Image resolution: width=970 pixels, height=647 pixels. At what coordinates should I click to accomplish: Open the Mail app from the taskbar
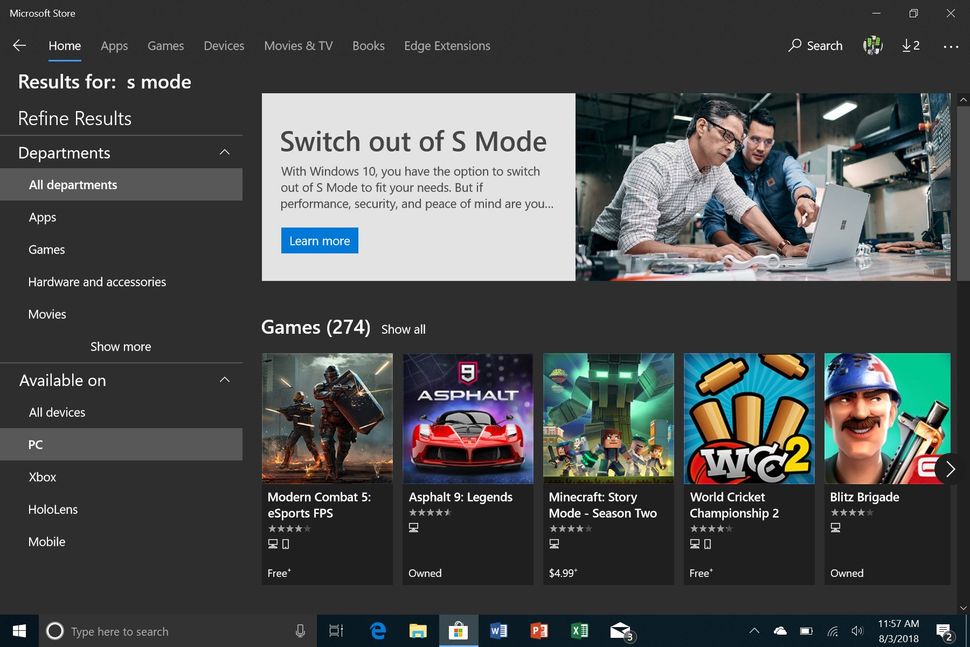[x=620, y=631]
